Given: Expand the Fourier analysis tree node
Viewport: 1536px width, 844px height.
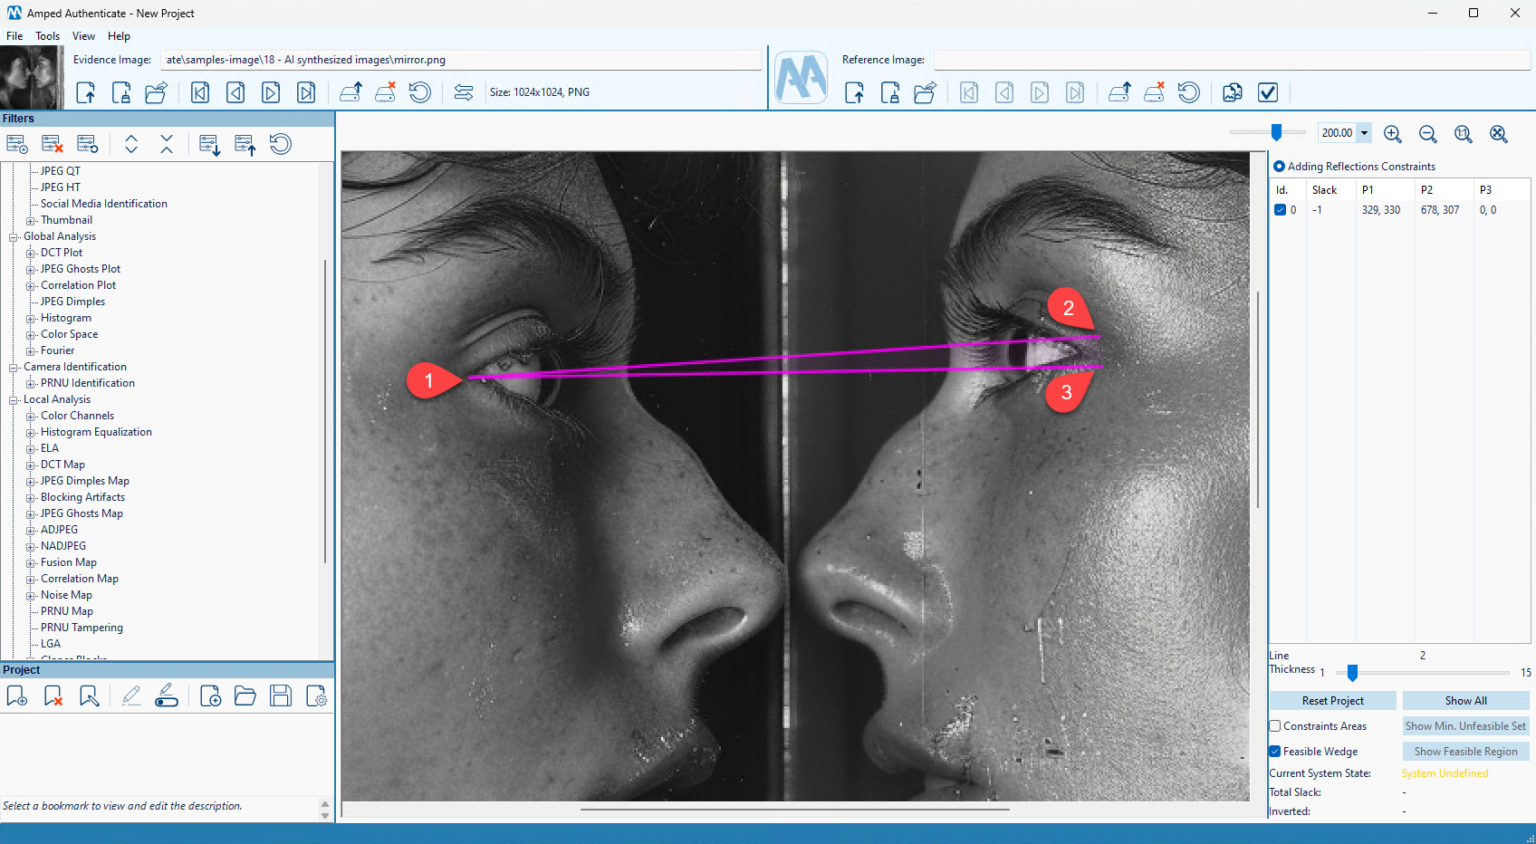Looking at the screenshot, I should pyautogui.click(x=31, y=350).
